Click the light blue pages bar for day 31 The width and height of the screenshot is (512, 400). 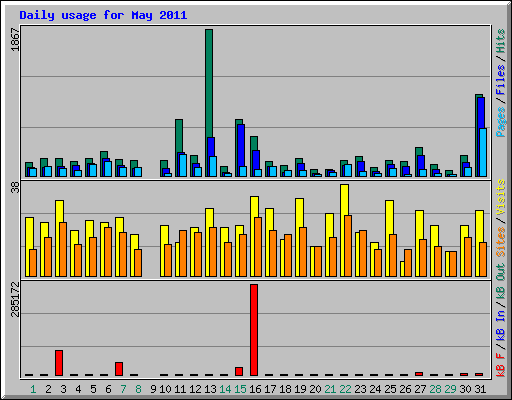483,152
